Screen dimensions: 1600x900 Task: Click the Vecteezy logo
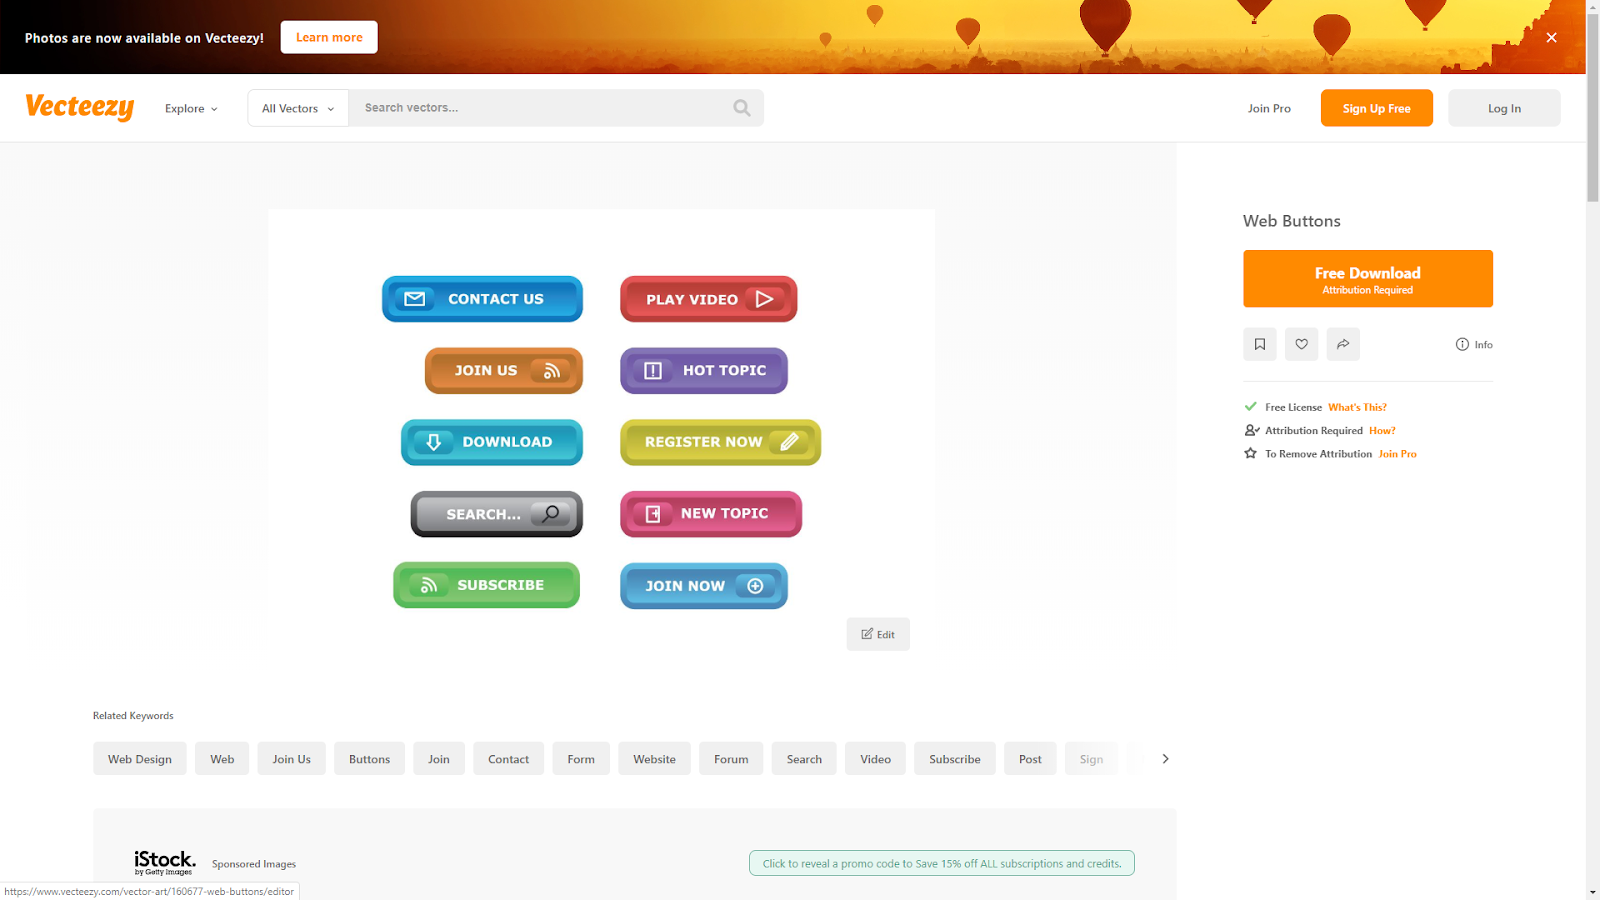[79, 108]
